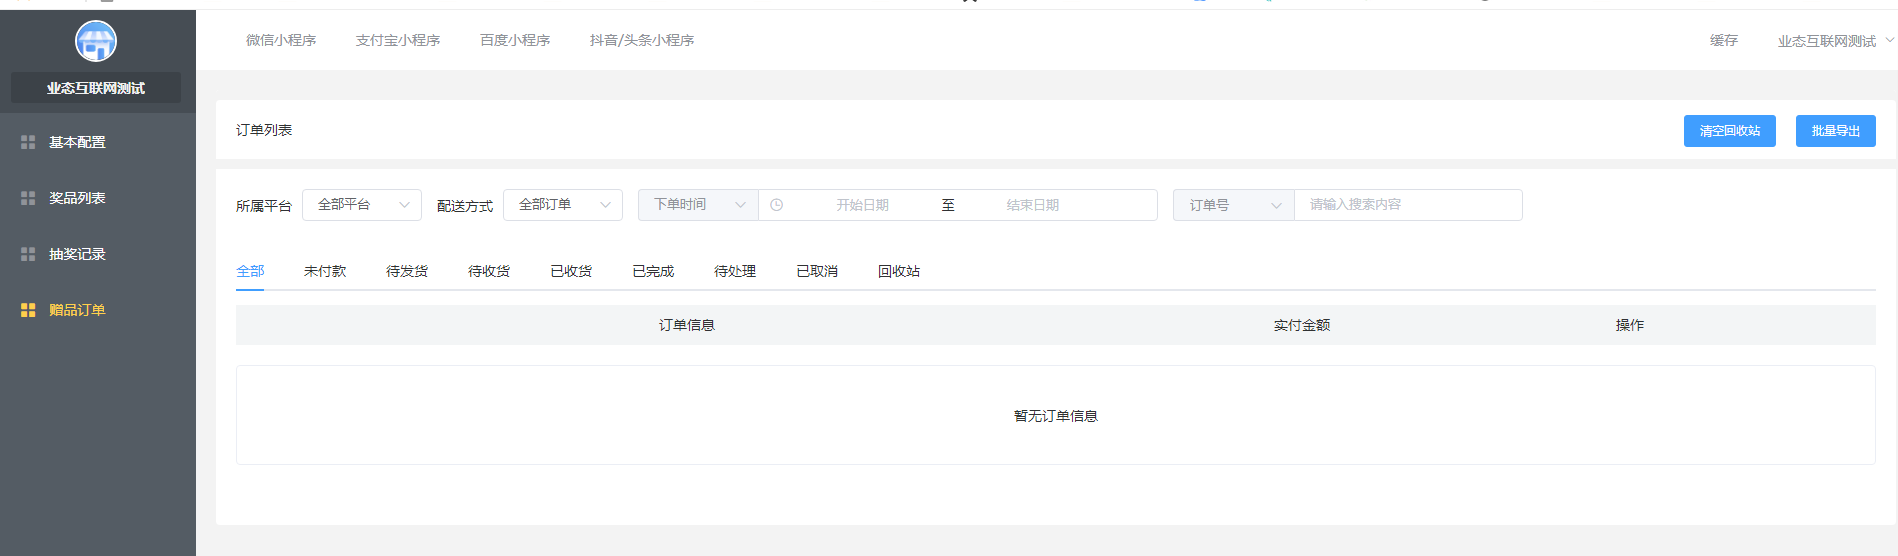Click the 清空回收站 button
The image size is (1898, 556).
coord(1730,131)
